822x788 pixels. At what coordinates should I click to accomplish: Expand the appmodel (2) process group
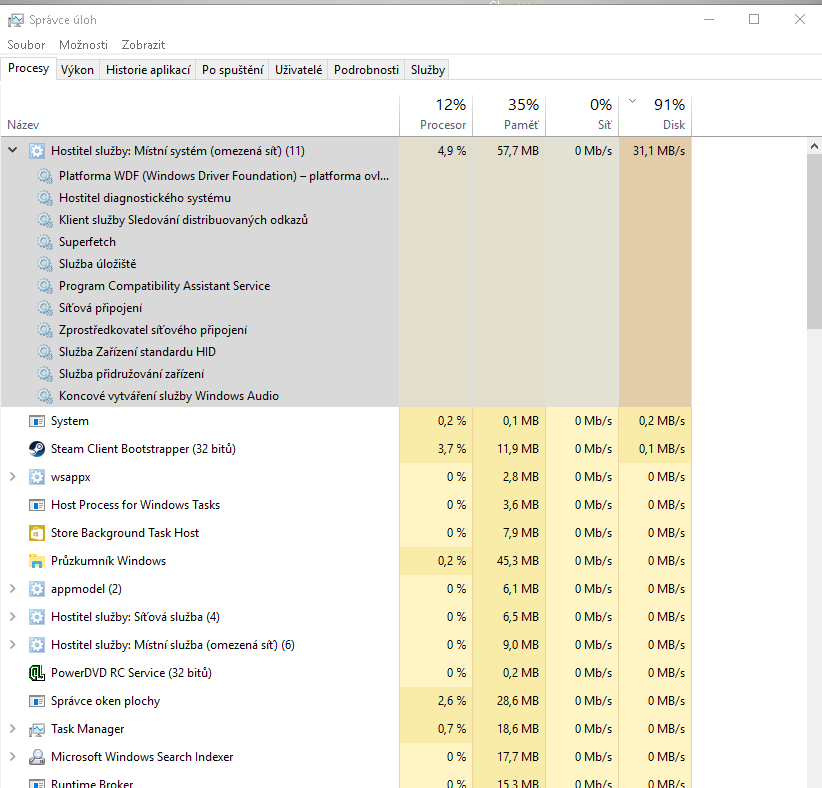point(13,589)
